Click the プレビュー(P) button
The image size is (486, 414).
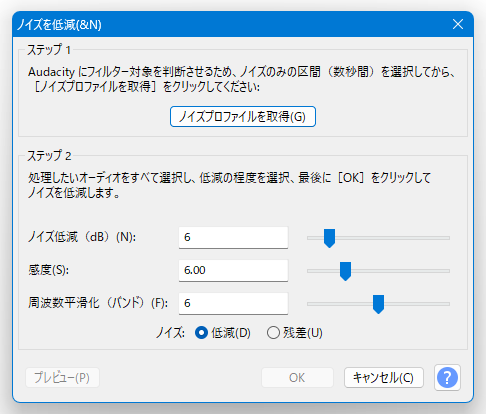(x=62, y=378)
